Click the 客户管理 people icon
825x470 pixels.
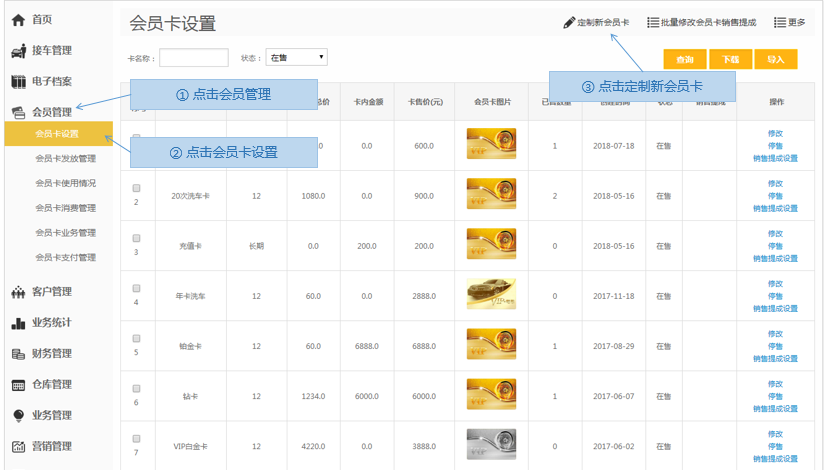[x=18, y=292]
